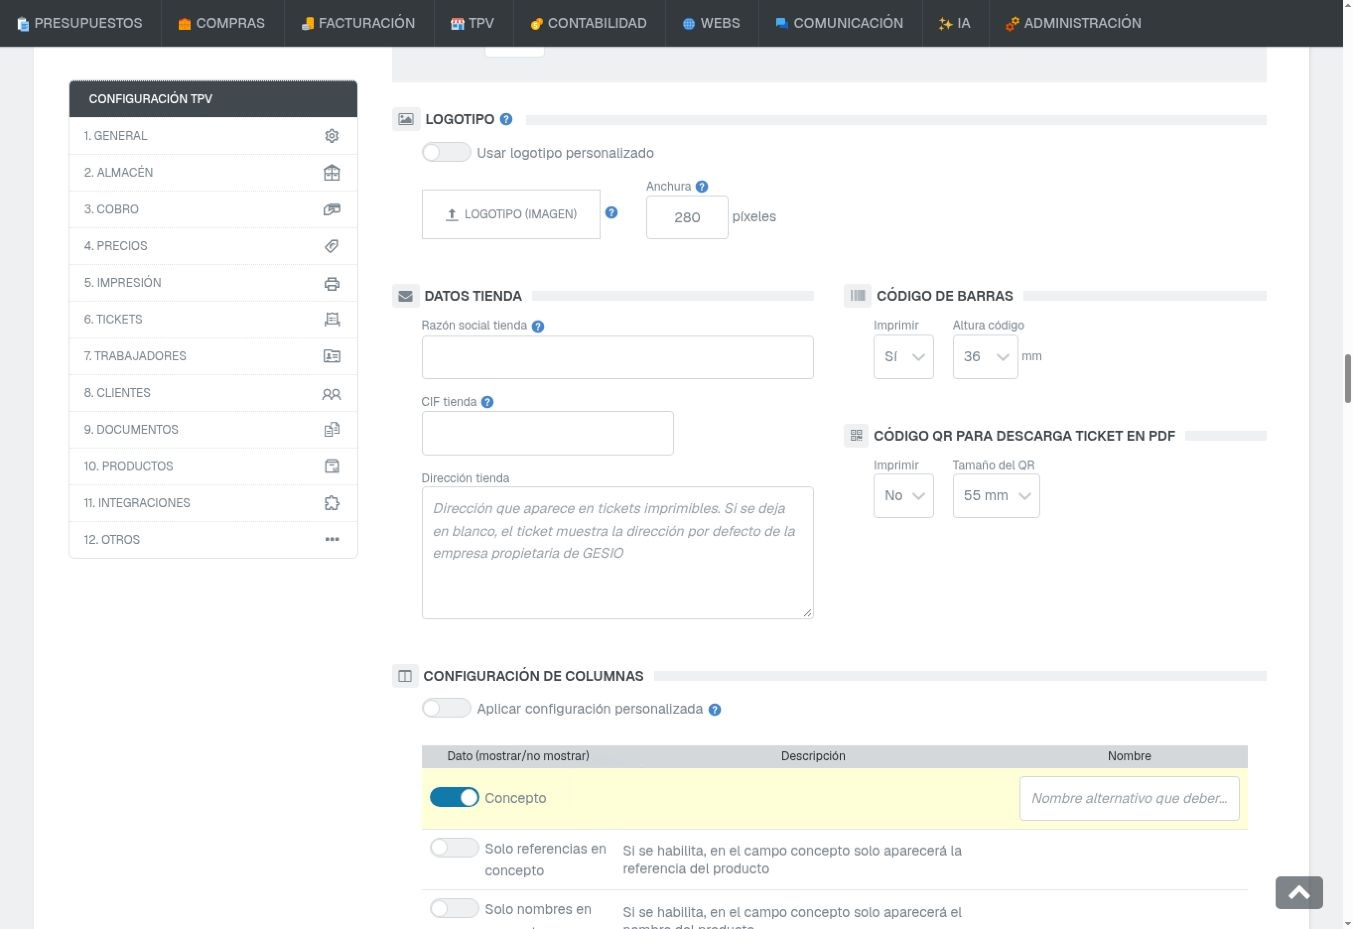Image resolution: width=1353 pixels, height=929 pixels.
Task: Enable Solo referencias en concepto switch
Action: coord(454,848)
